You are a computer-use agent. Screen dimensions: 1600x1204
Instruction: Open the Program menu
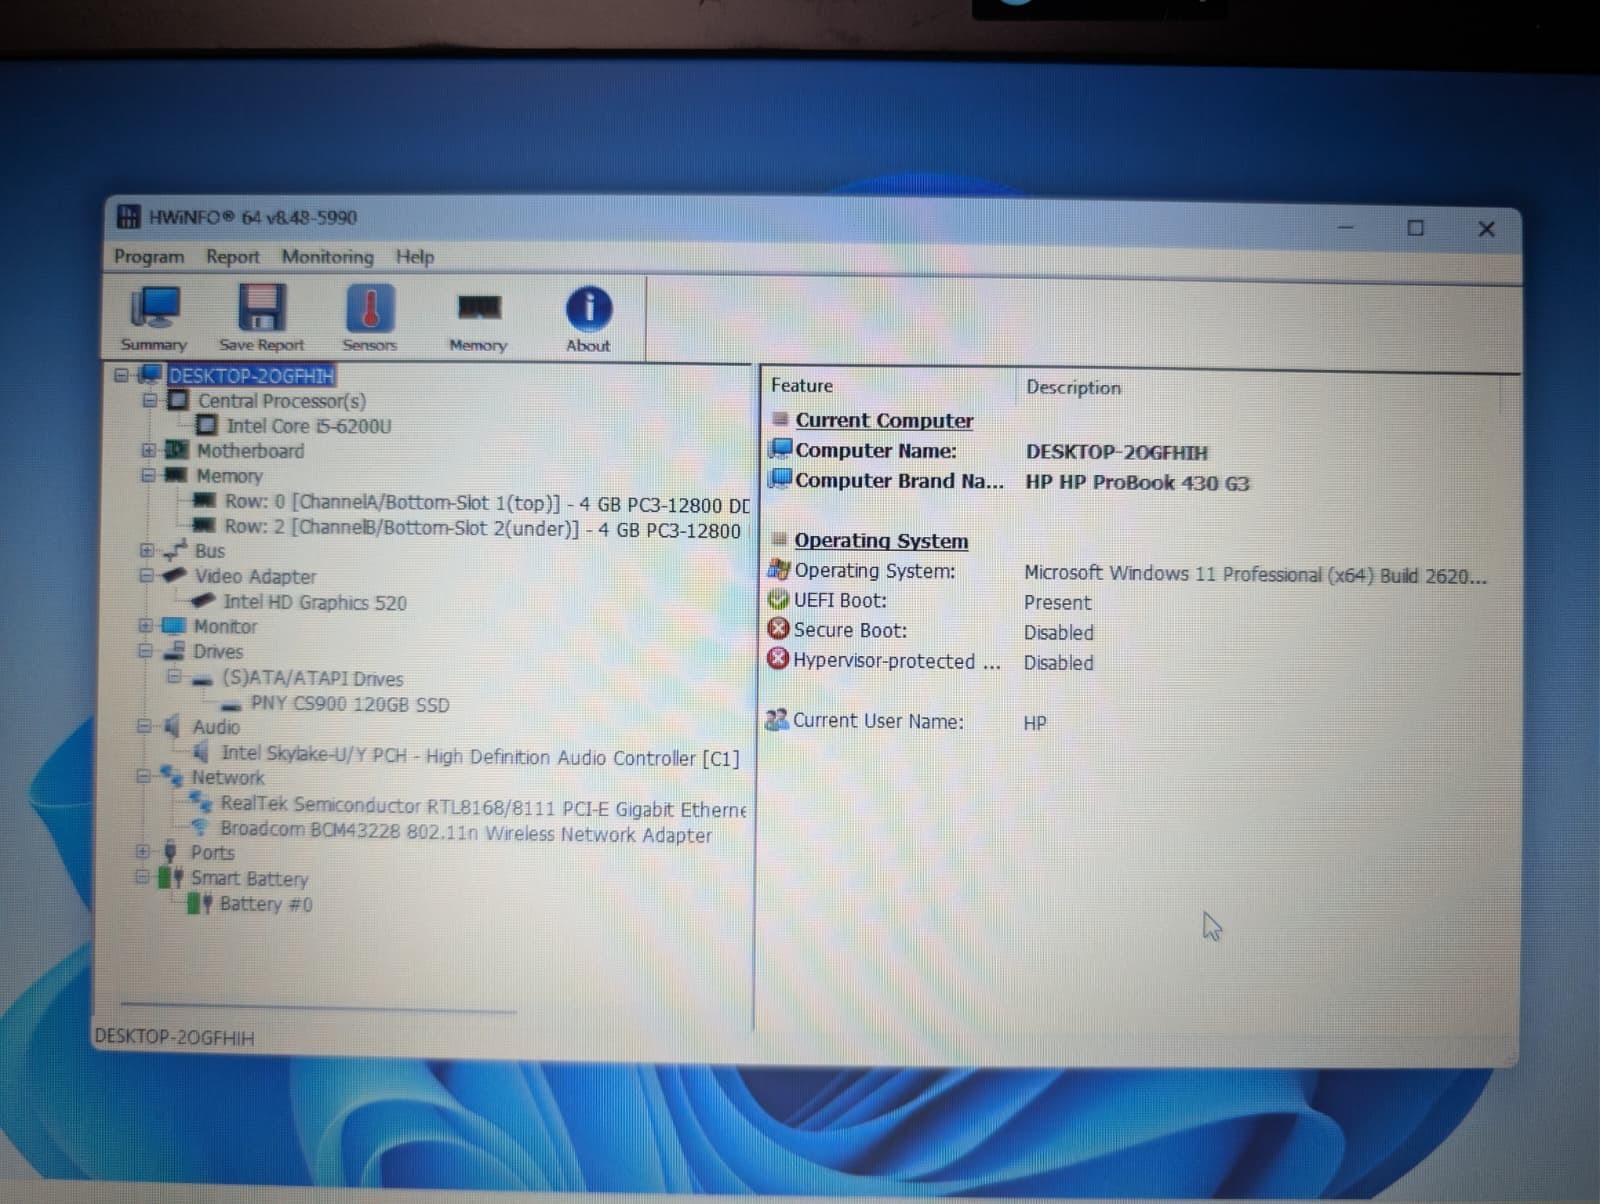tap(149, 256)
